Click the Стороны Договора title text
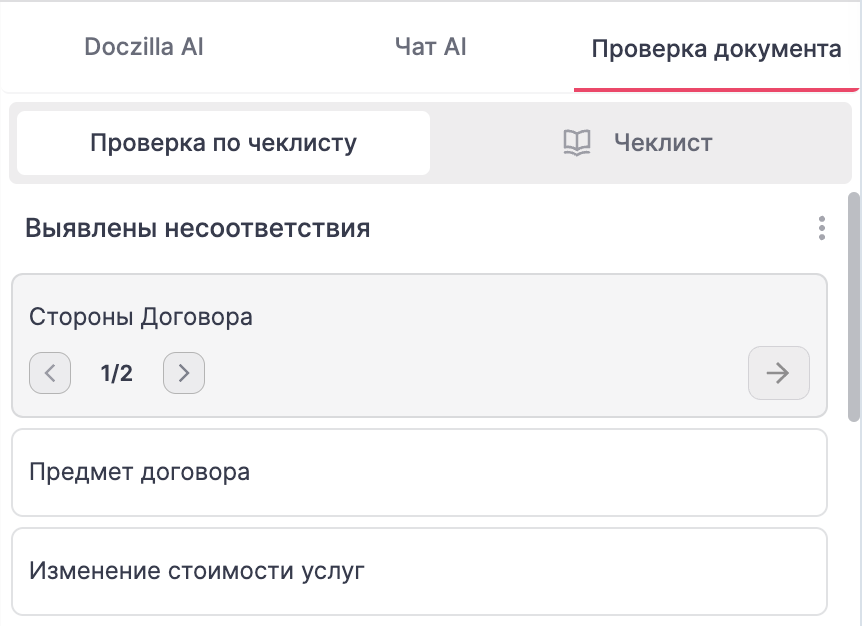 (x=141, y=317)
